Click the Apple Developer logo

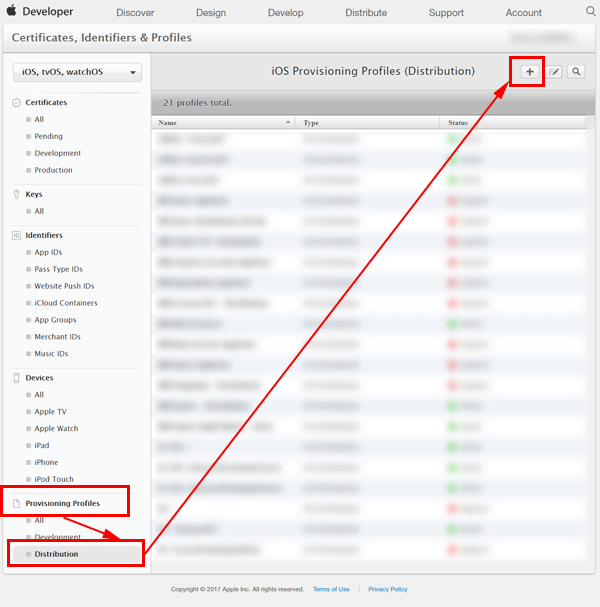coord(40,11)
